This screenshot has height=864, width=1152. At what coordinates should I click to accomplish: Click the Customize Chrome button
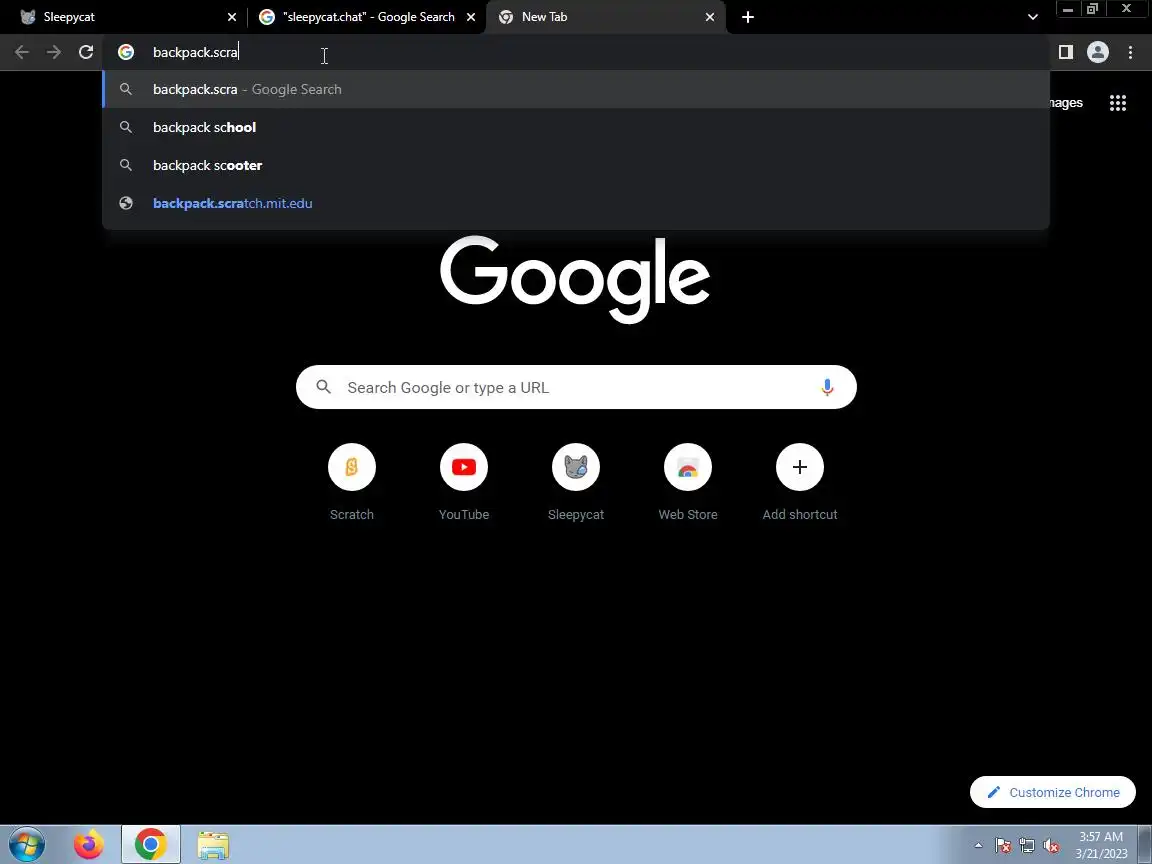pyautogui.click(x=1052, y=792)
